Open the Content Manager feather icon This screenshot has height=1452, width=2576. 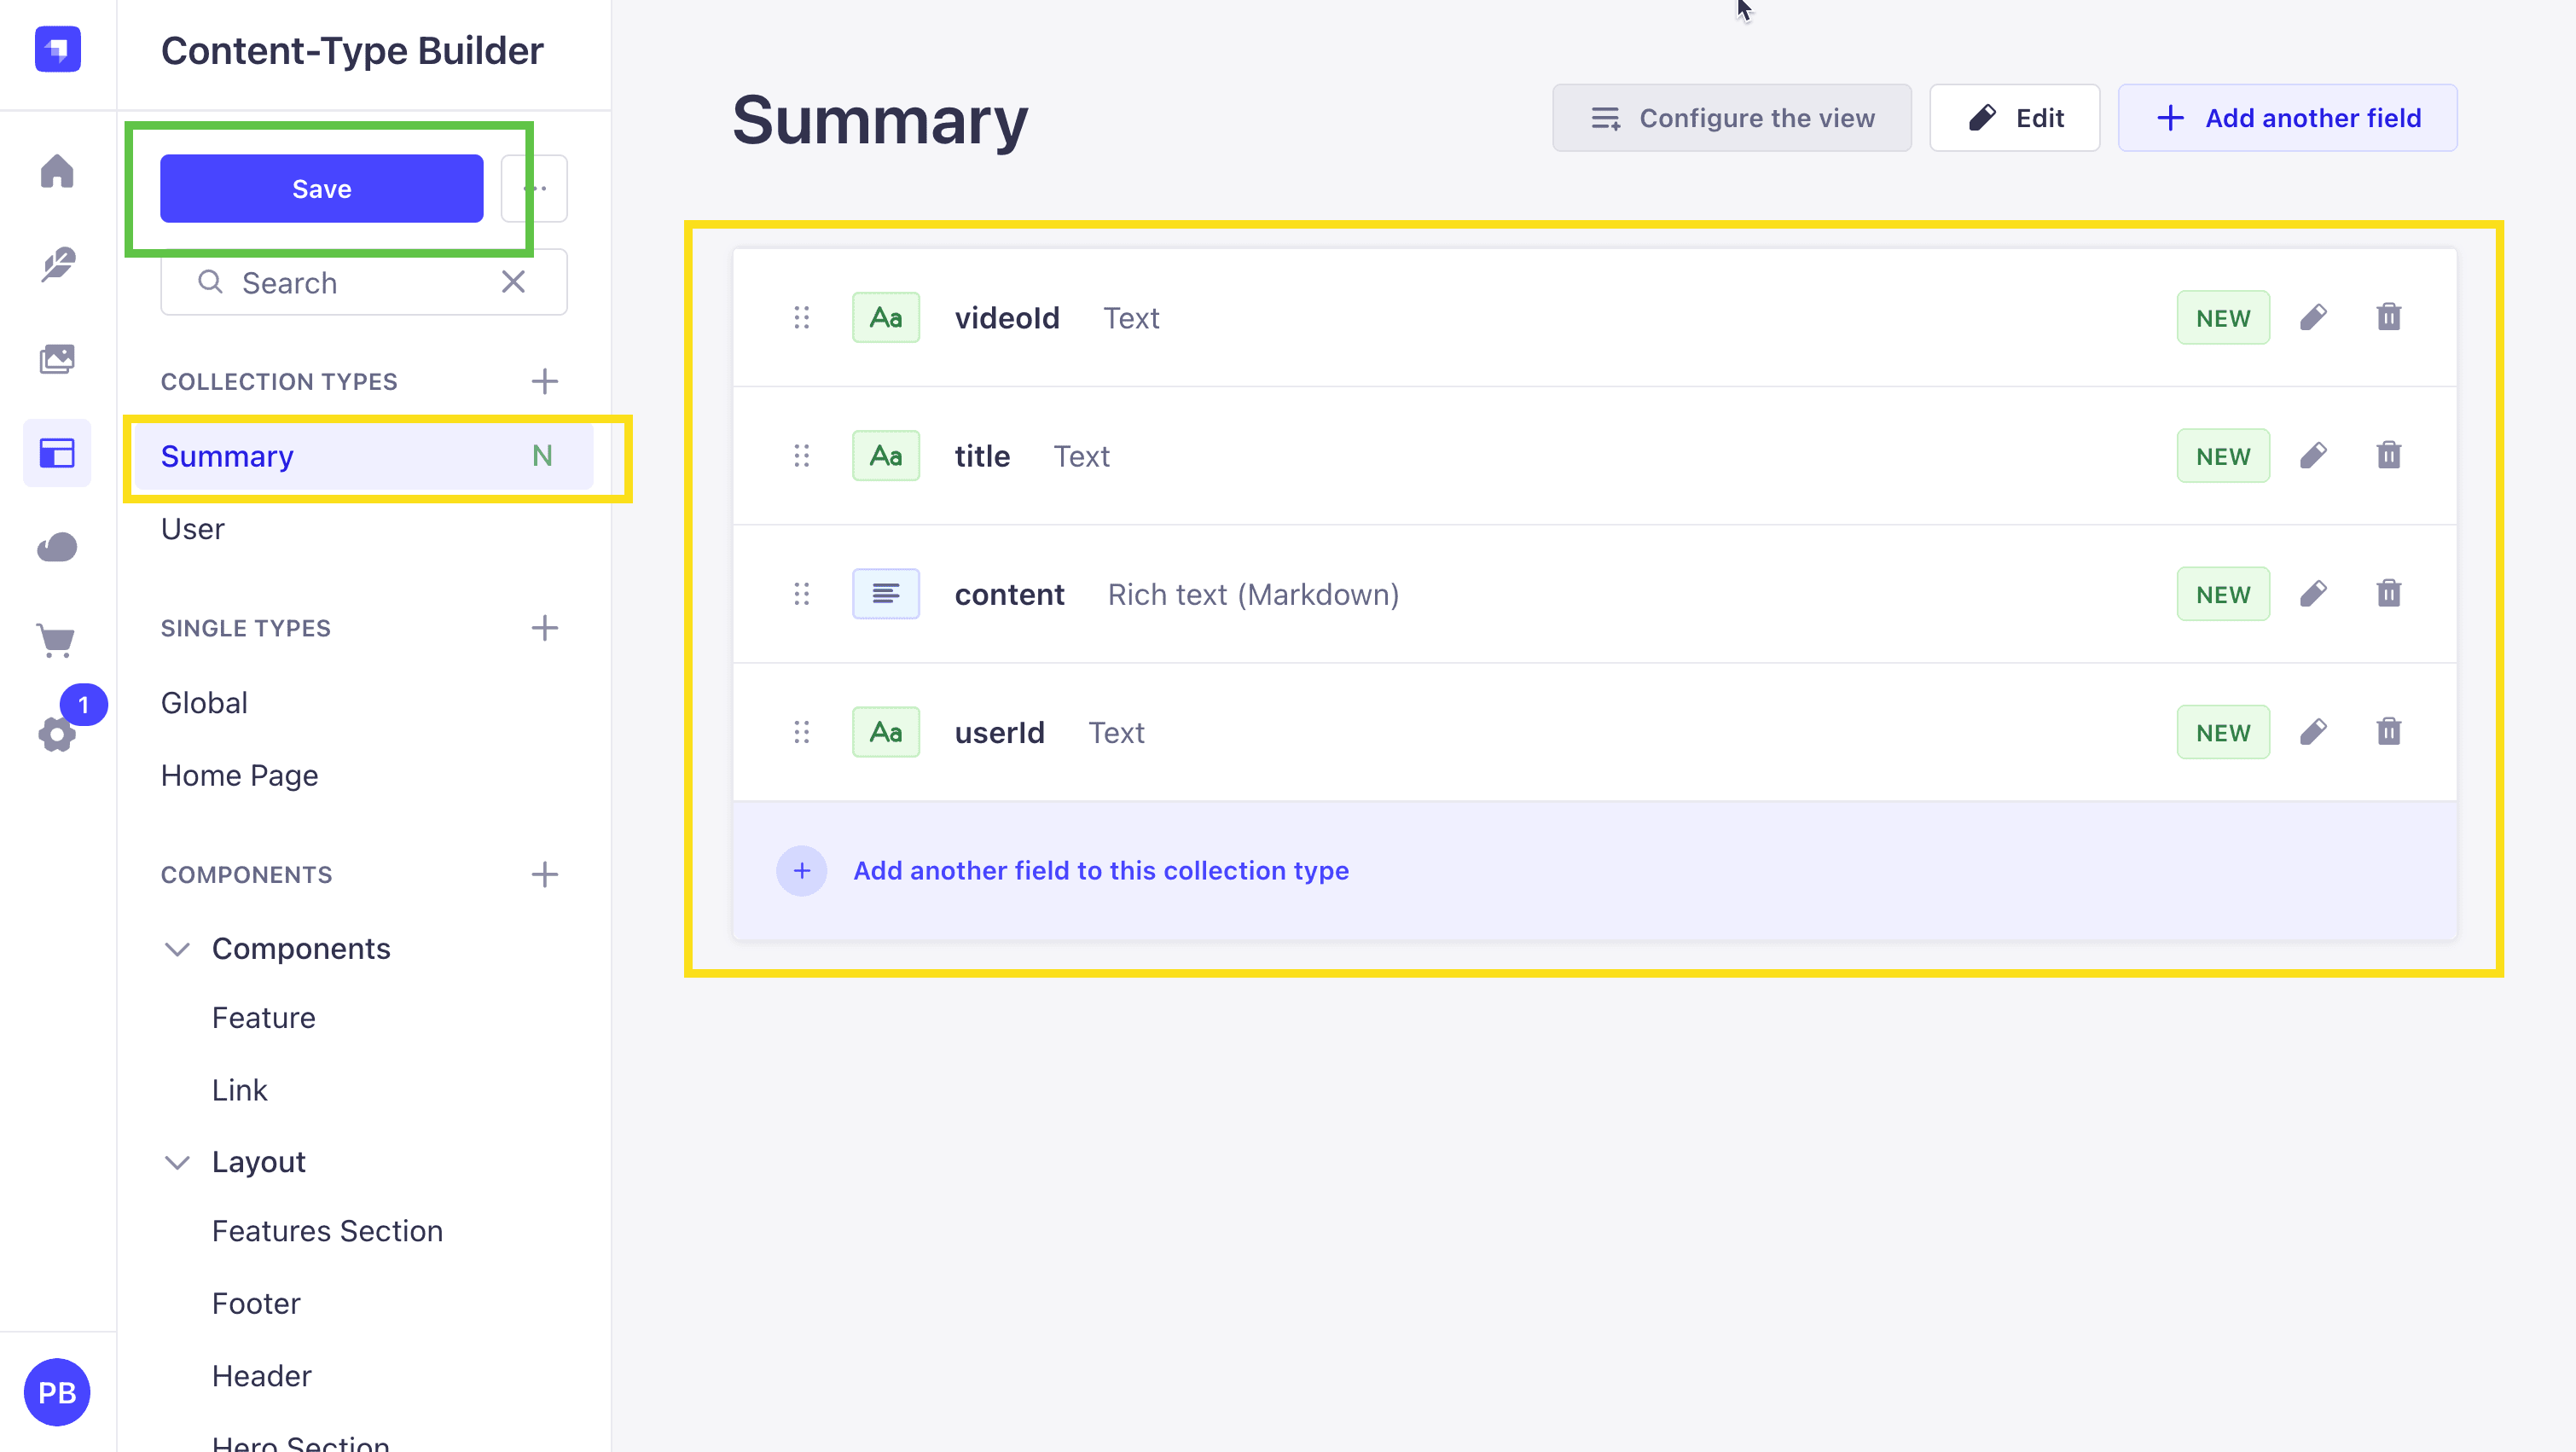[x=57, y=265]
